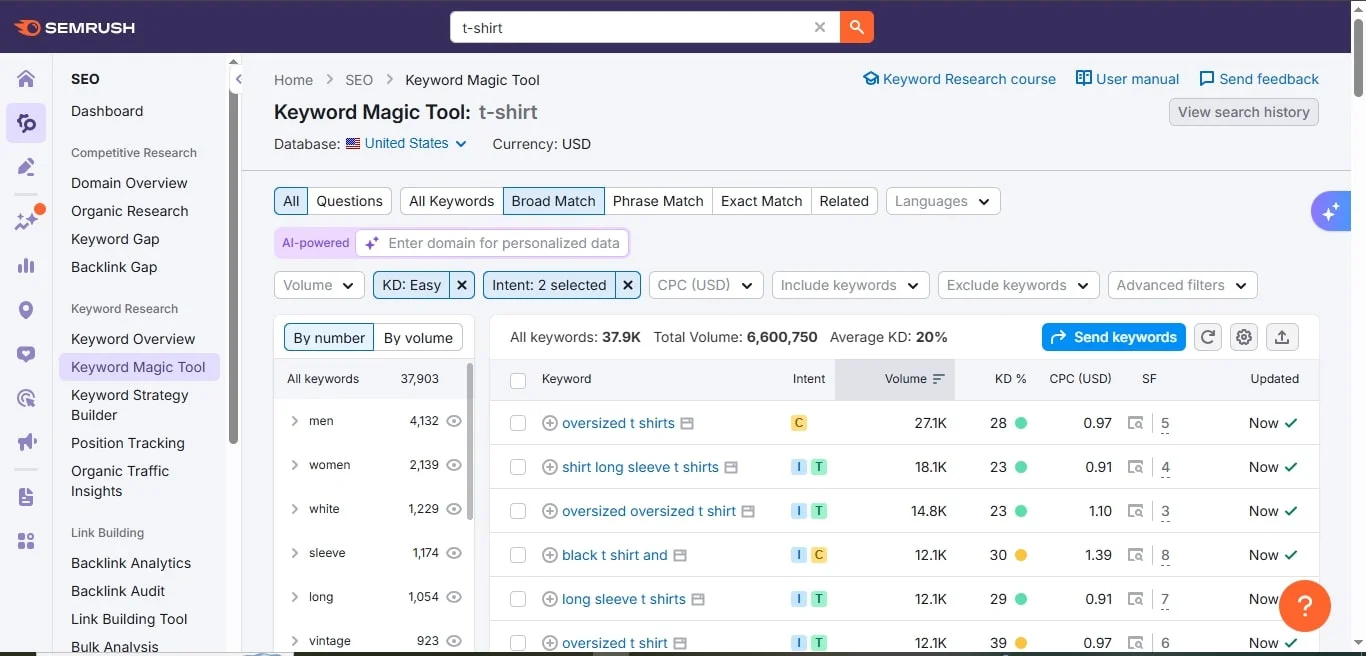
Task: Select all keywords with the header checkbox
Action: [x=518, y=379]
